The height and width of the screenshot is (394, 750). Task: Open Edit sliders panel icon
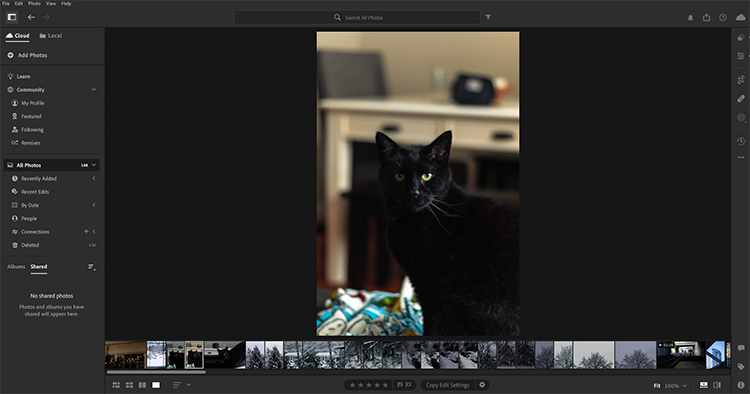click(x=741, y=56)
